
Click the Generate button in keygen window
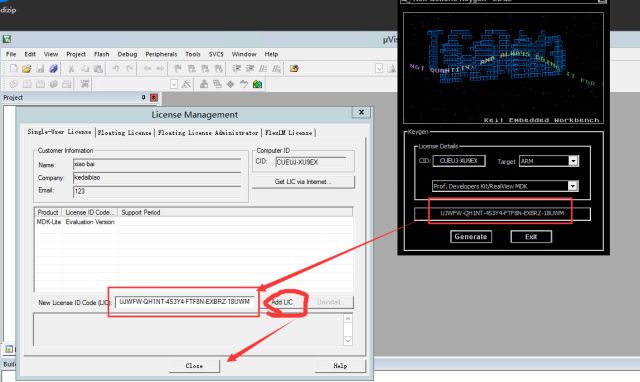[x=471, y=237]
